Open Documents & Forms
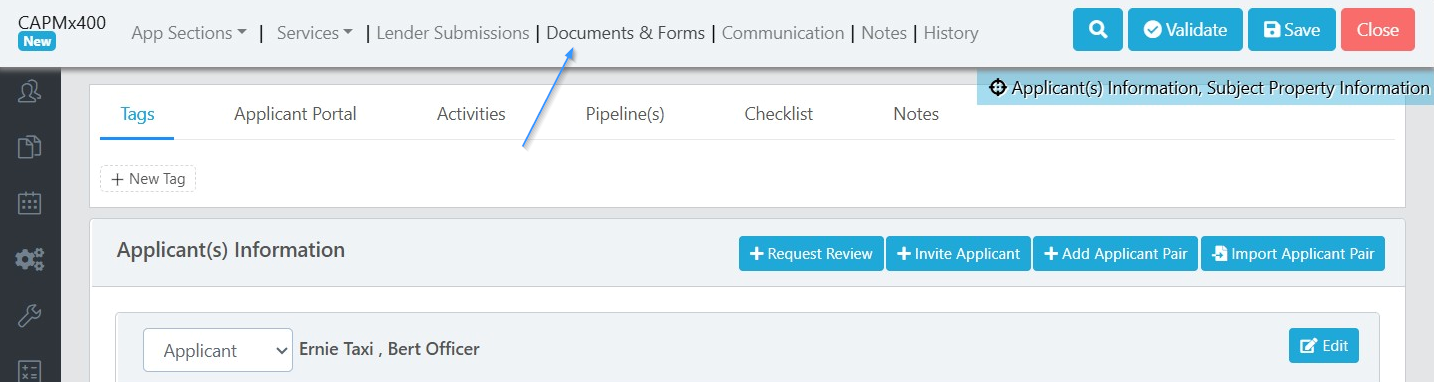The height and width of the screenshot is (382, 1434). 626,33
